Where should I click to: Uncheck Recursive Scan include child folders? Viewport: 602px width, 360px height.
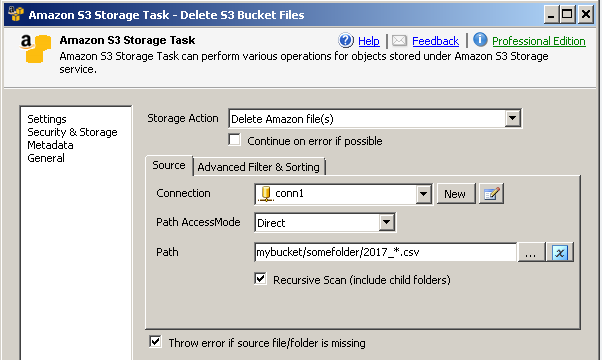tap(260, 279)
